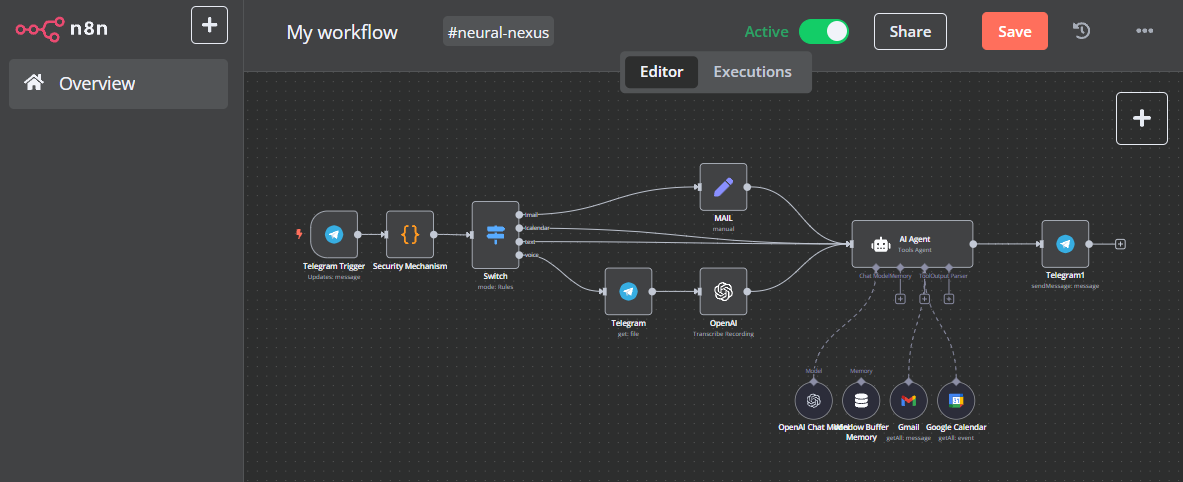Select the MAIL pencil node
1183x482 pixels.
(x=724, y=187)
